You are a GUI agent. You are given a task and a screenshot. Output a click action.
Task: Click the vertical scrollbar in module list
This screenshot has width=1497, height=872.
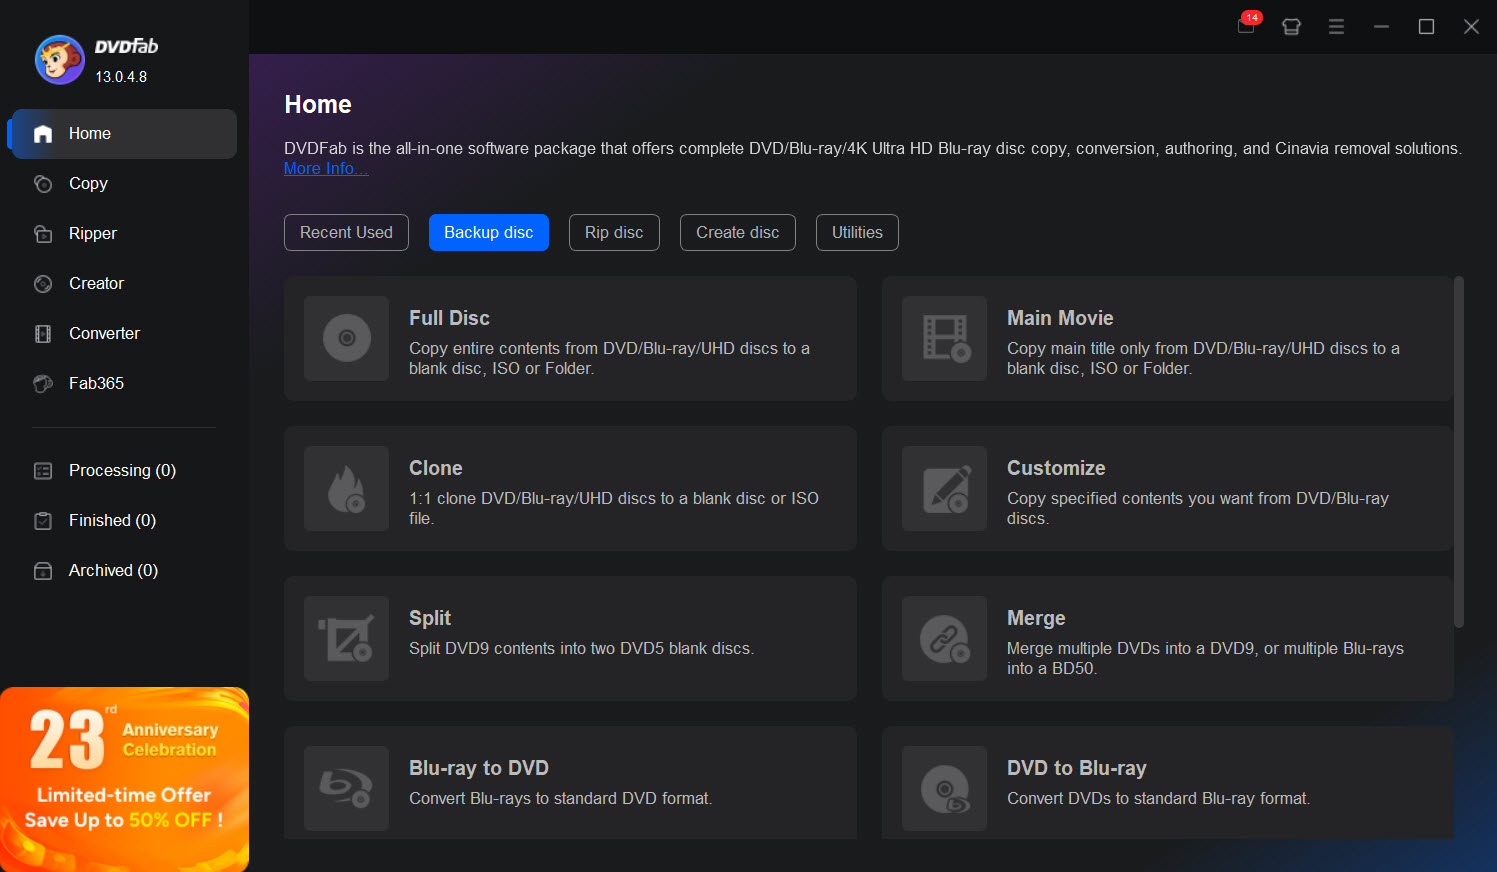click(x=1458, y=452)
